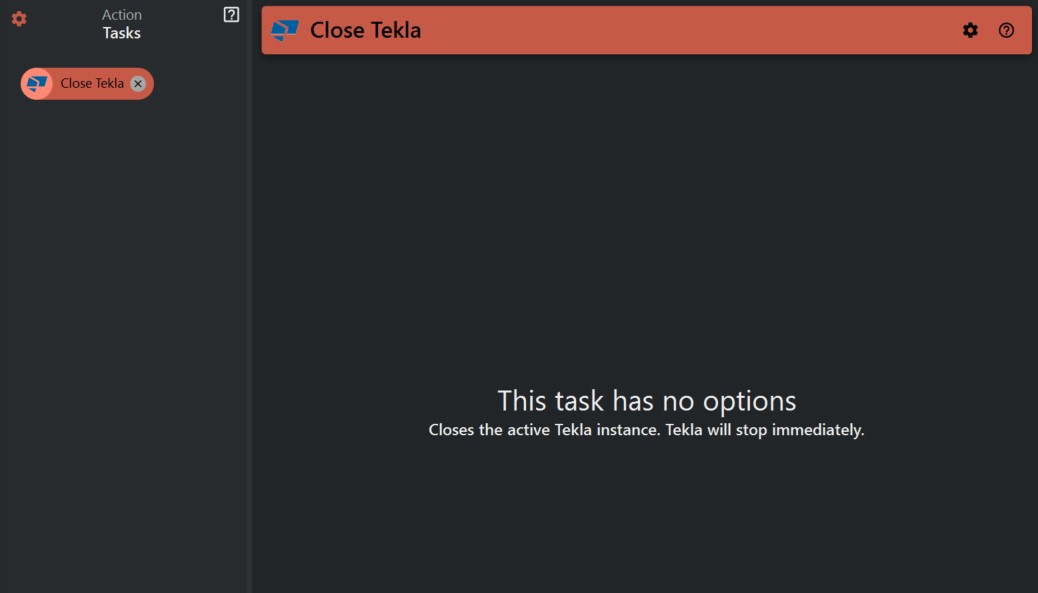Open help from the sidebar question mark icon
1038x593 pixels.
pos(233,14)
